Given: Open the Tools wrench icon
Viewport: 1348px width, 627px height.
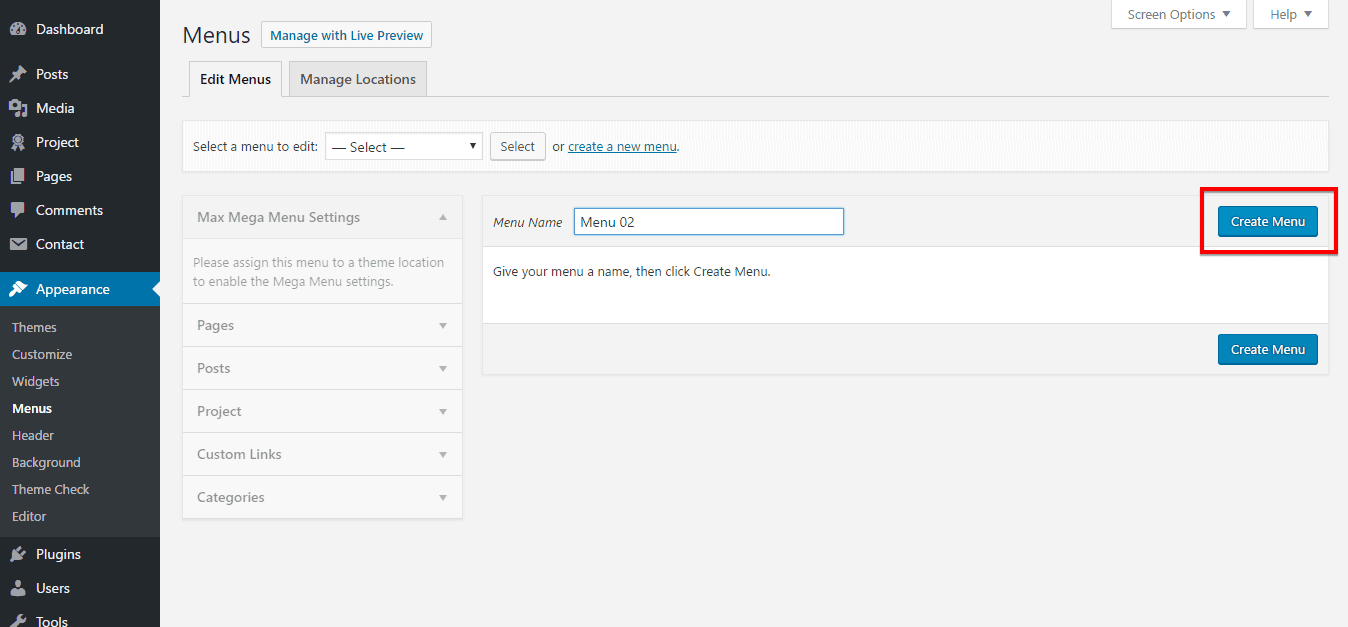Looking at the screenshot, I should point(20,620).
